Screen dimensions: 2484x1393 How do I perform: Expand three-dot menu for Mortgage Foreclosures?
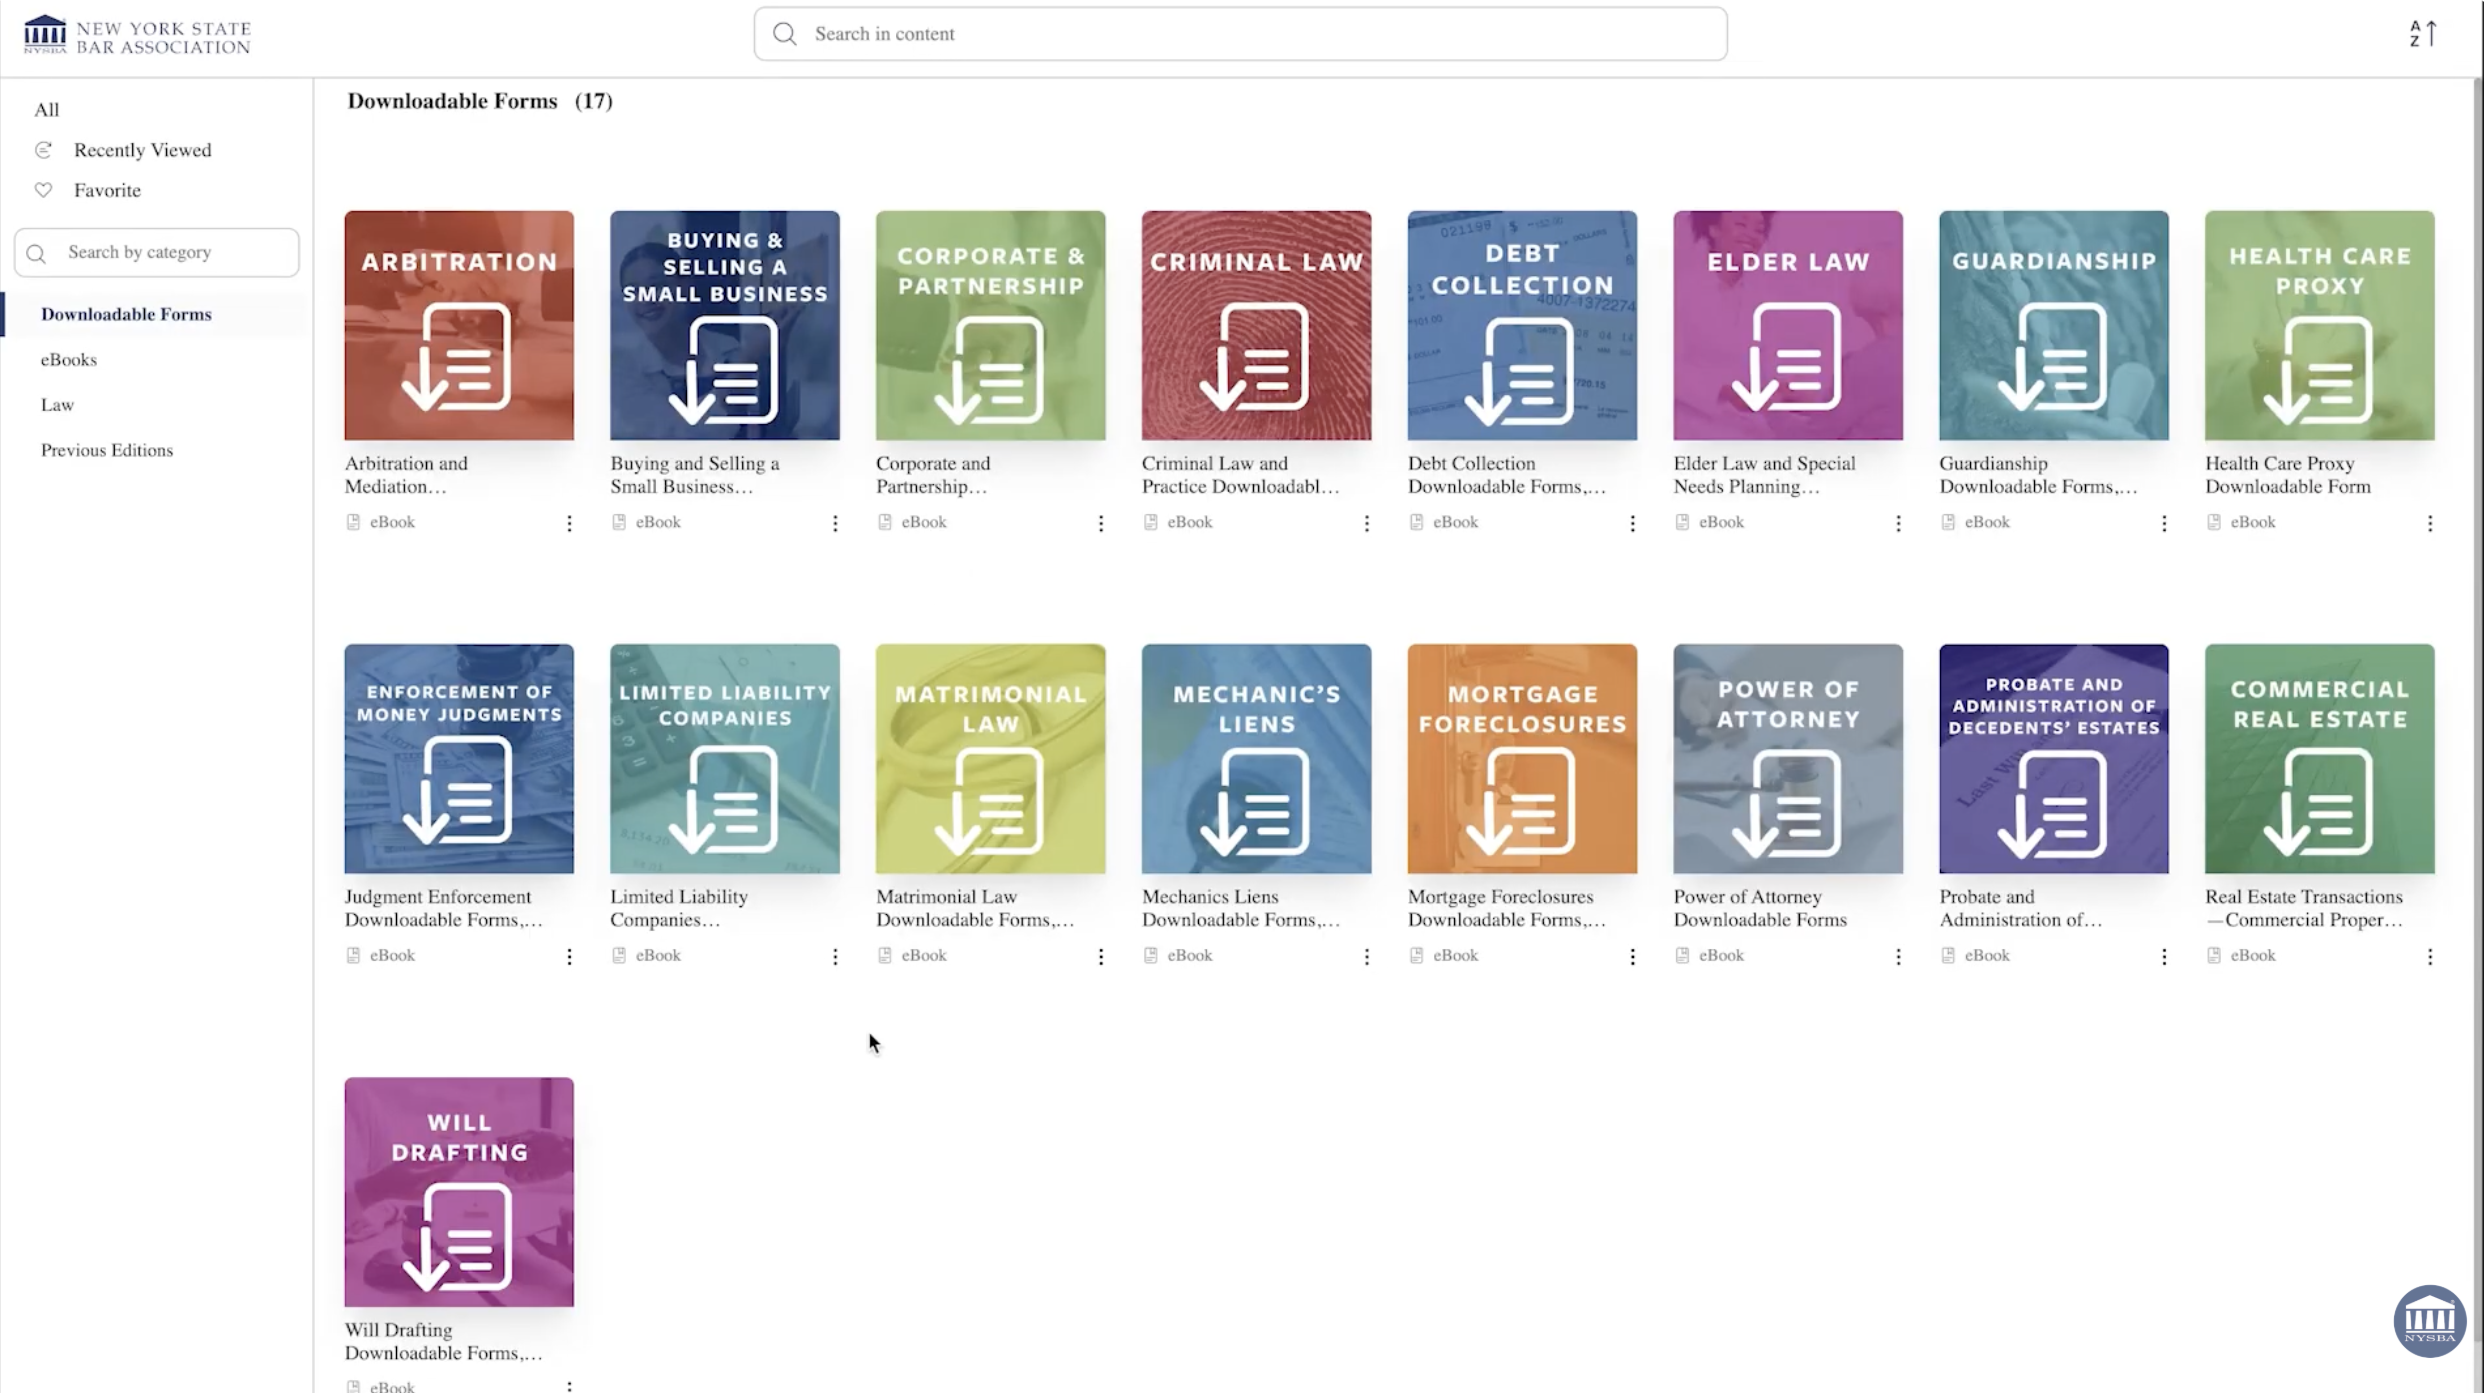click(1632, 956)
